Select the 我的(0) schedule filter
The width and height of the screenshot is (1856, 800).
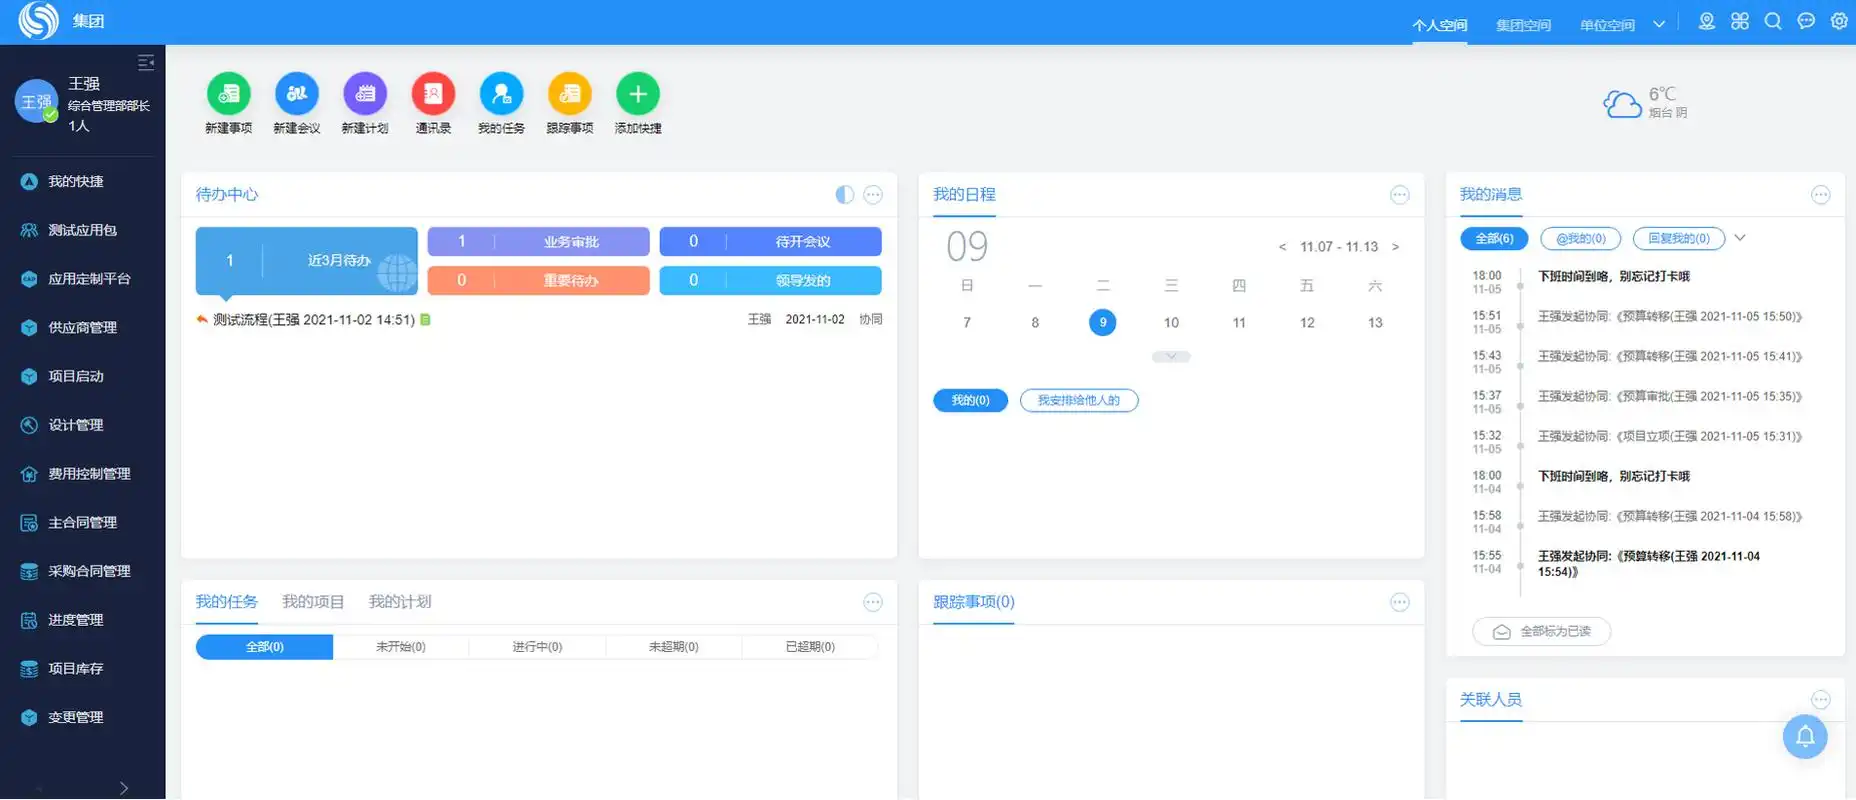[970, 400]
